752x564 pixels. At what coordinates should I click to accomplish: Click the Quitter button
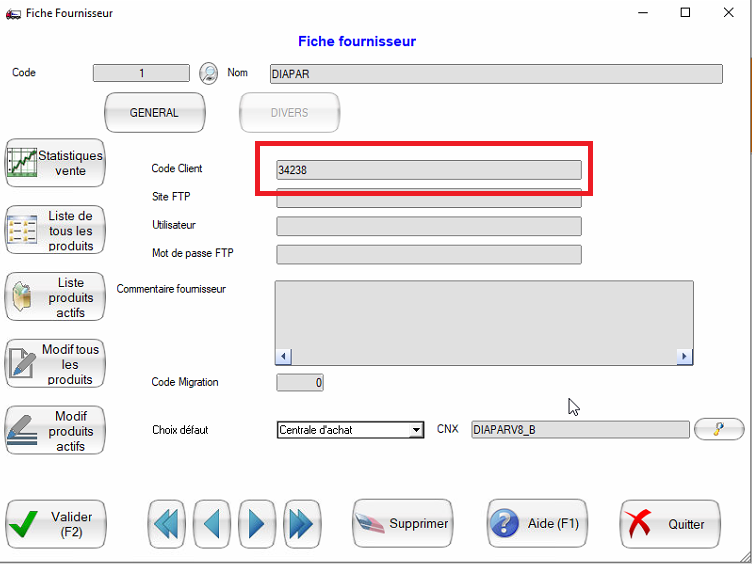[669, 524]
